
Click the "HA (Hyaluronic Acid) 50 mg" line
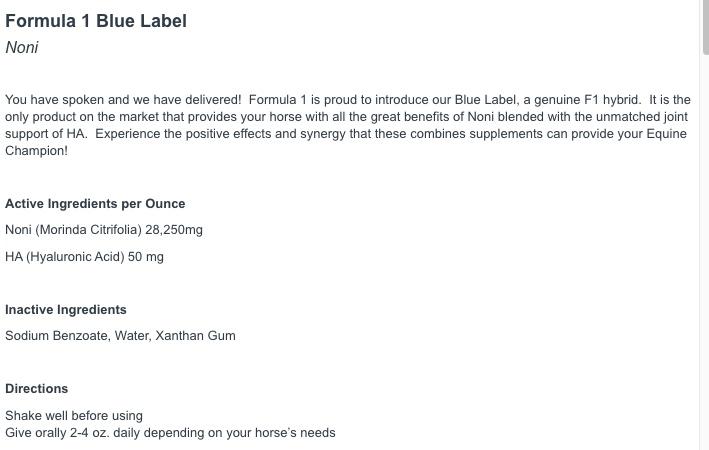click(84, 257)
